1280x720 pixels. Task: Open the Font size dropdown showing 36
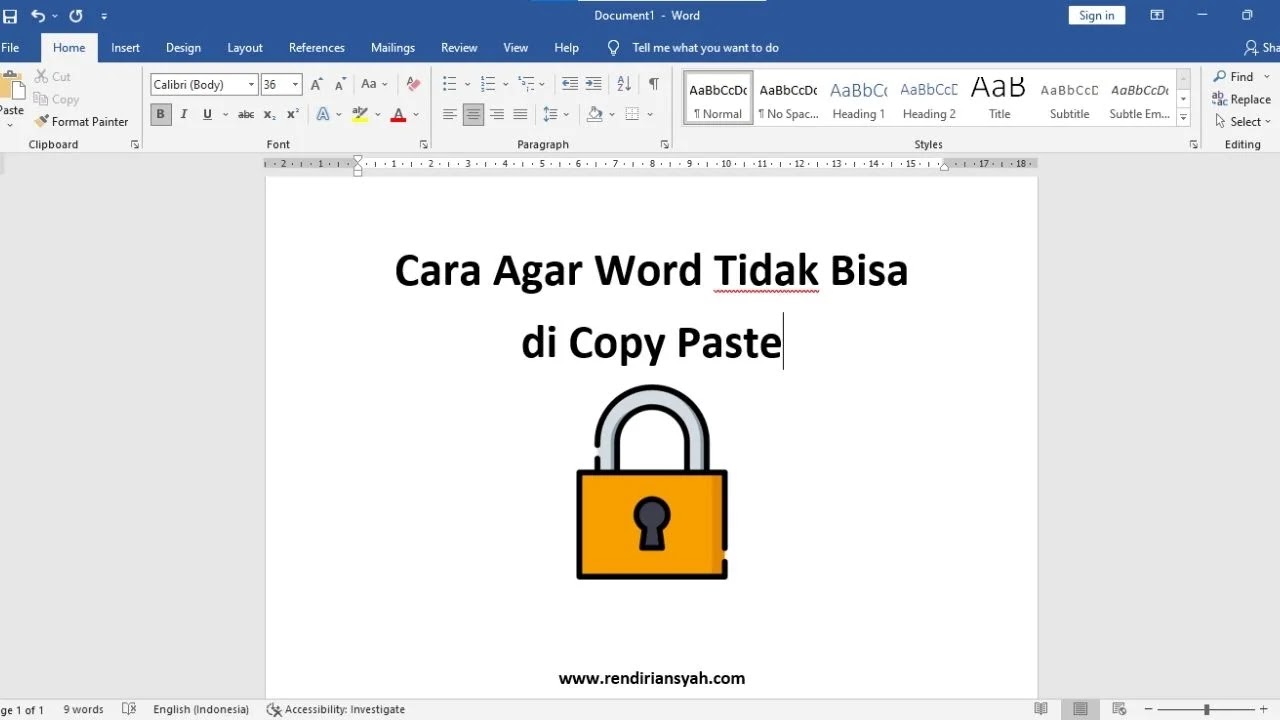295,85
